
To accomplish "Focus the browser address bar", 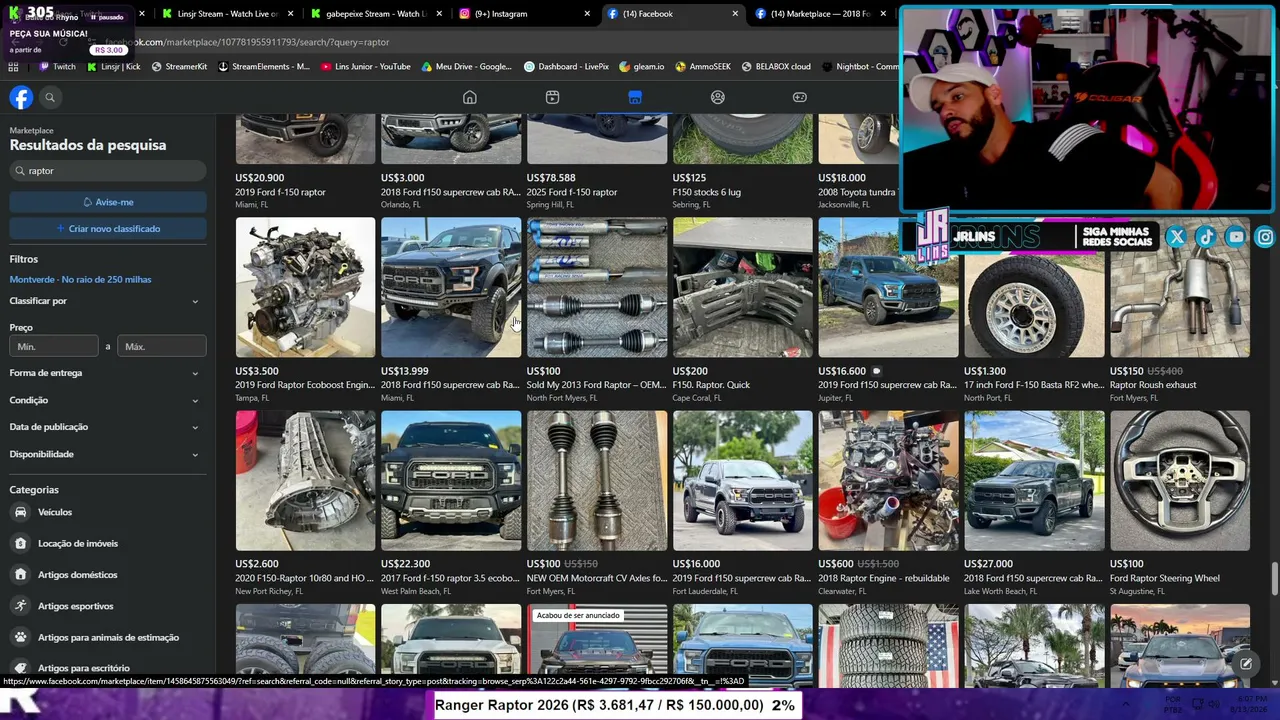I will click(x=480, y=42).
